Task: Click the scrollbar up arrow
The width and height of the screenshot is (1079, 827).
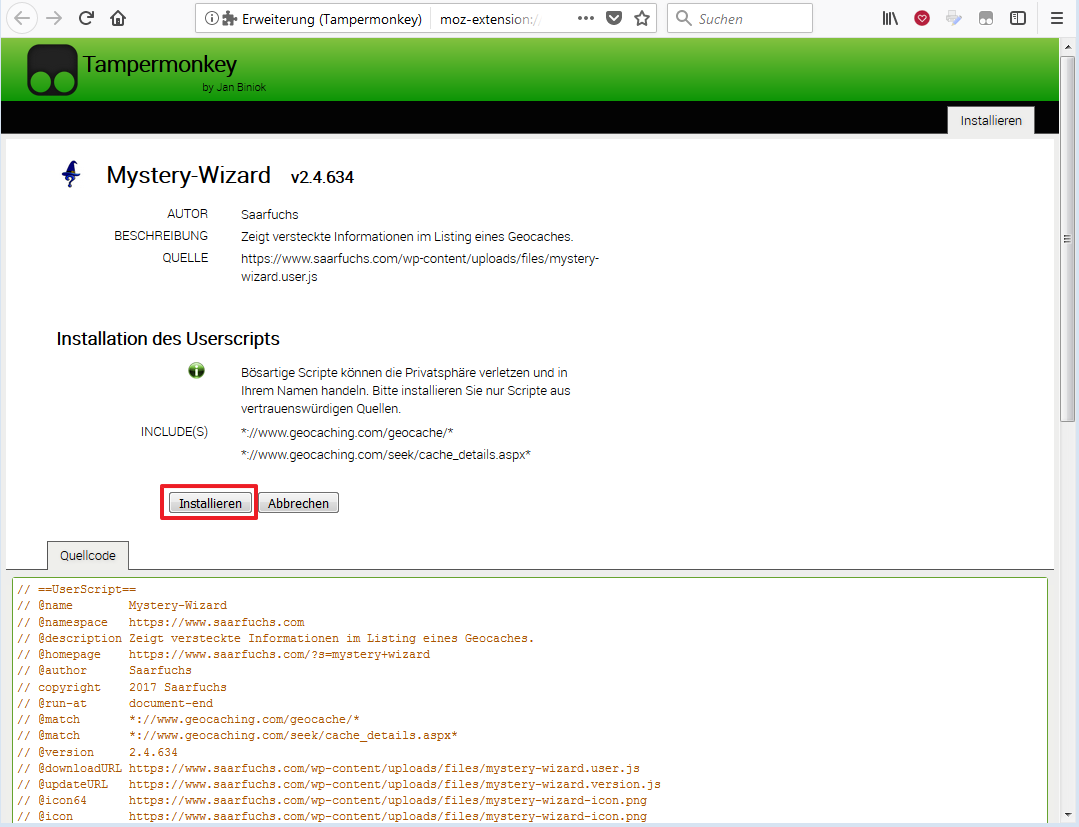Action: [1067, 47]
